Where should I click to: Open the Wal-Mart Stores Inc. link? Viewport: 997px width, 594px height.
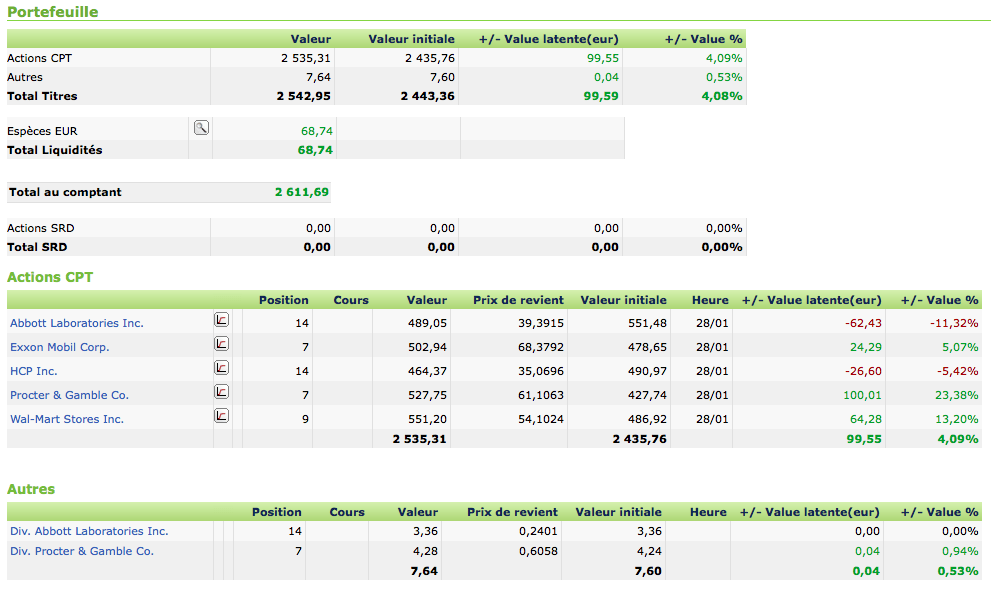(x=67, y=419)
